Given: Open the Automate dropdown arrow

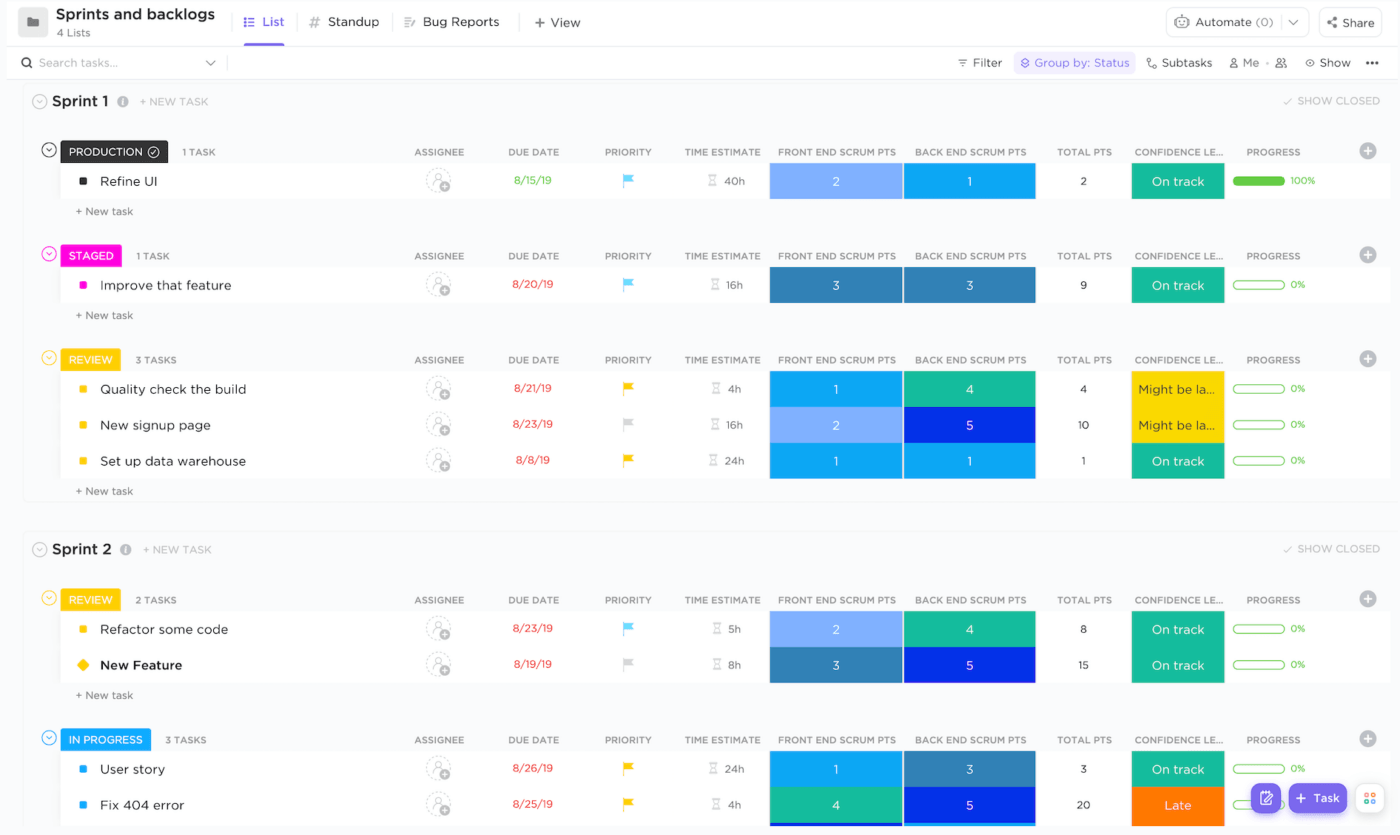Looking at the screenshot, I should [x=1295, y=22].
